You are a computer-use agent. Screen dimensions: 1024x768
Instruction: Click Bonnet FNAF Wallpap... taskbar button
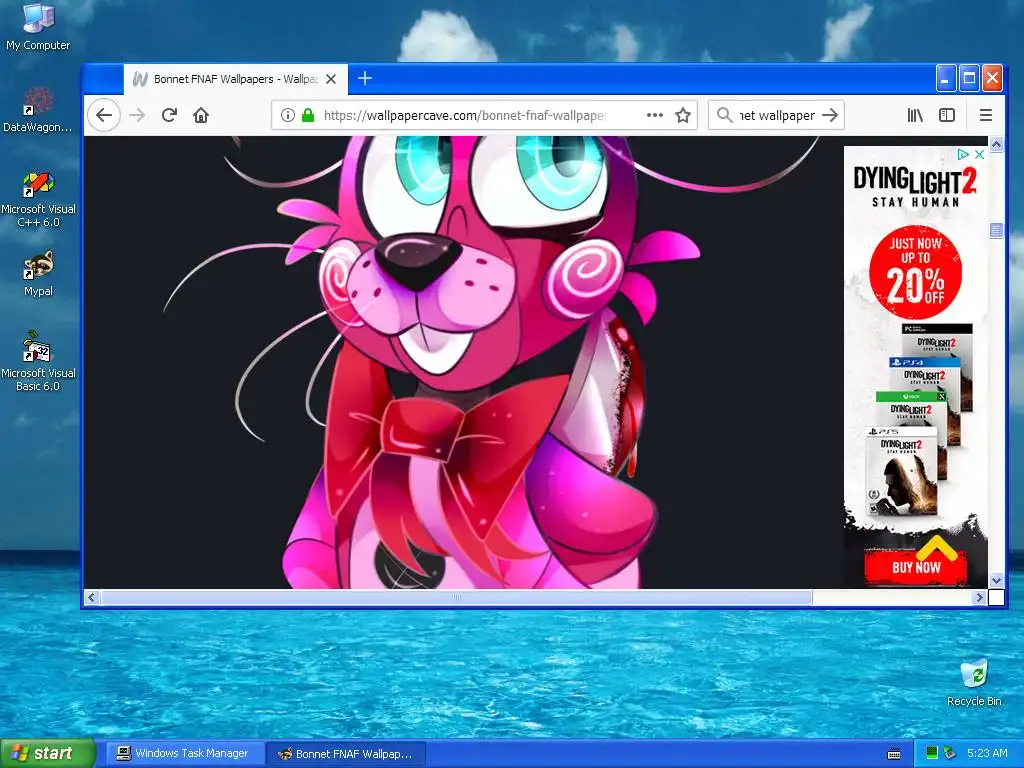click(x=346, y=753)
